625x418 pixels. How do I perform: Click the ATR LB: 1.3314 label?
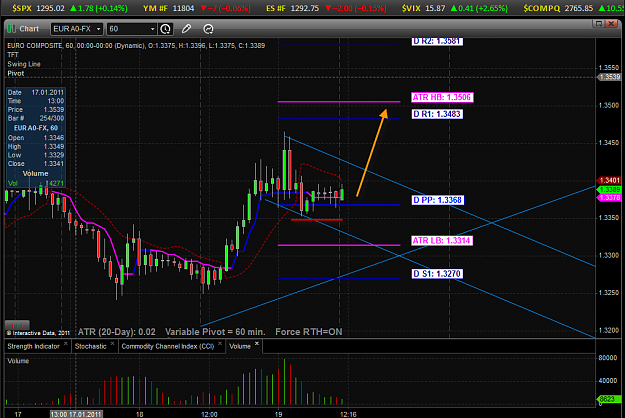pos(442,241)
